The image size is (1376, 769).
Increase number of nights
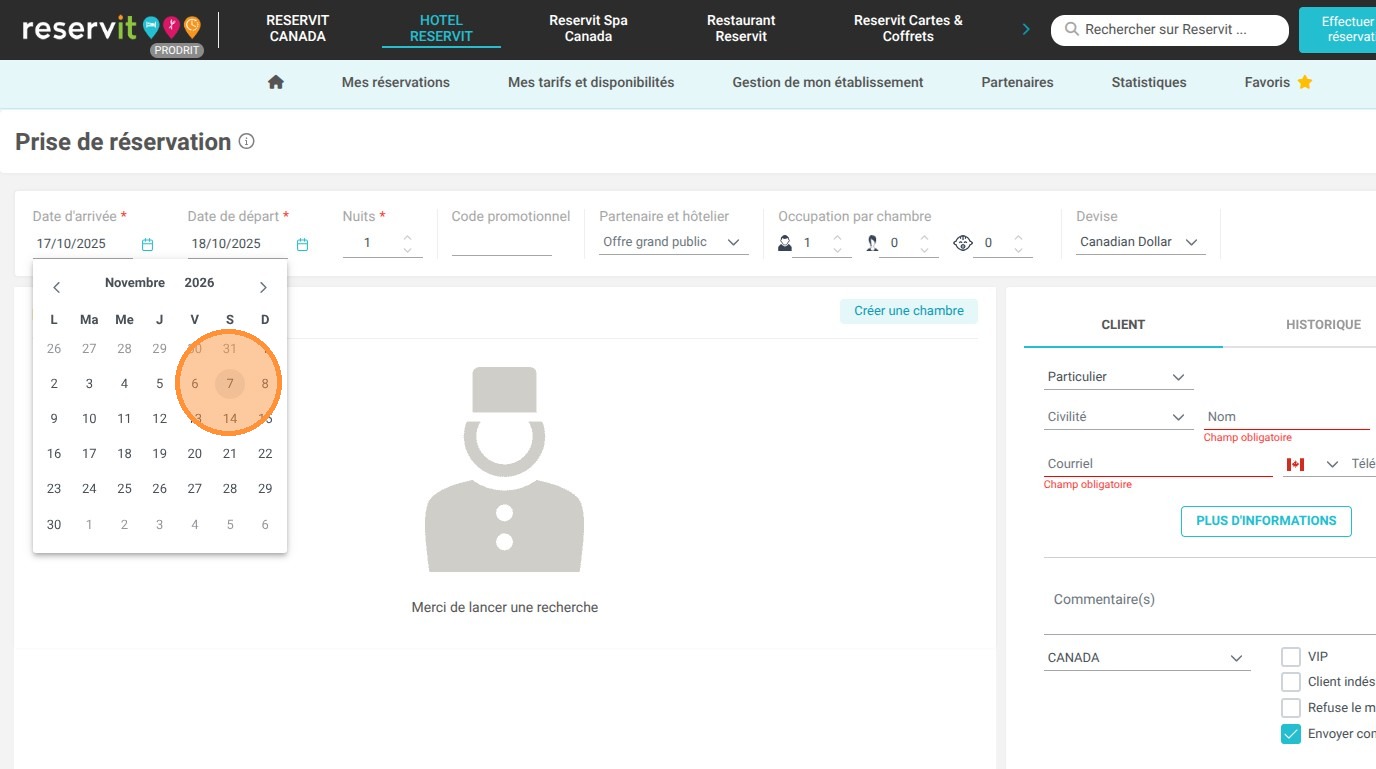407,237
